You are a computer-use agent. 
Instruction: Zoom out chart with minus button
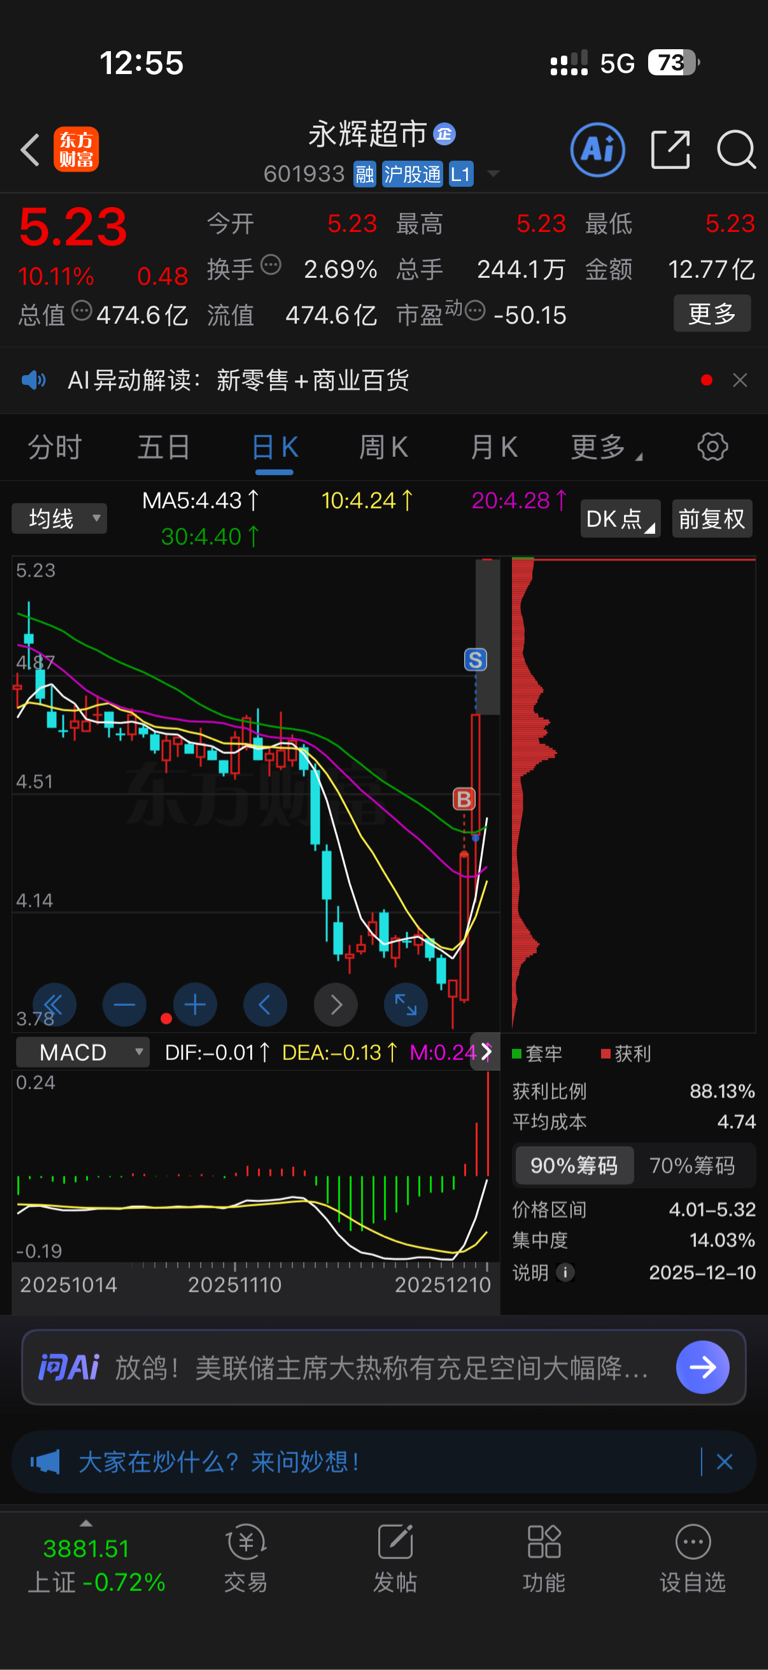[x=124, y=1004]
